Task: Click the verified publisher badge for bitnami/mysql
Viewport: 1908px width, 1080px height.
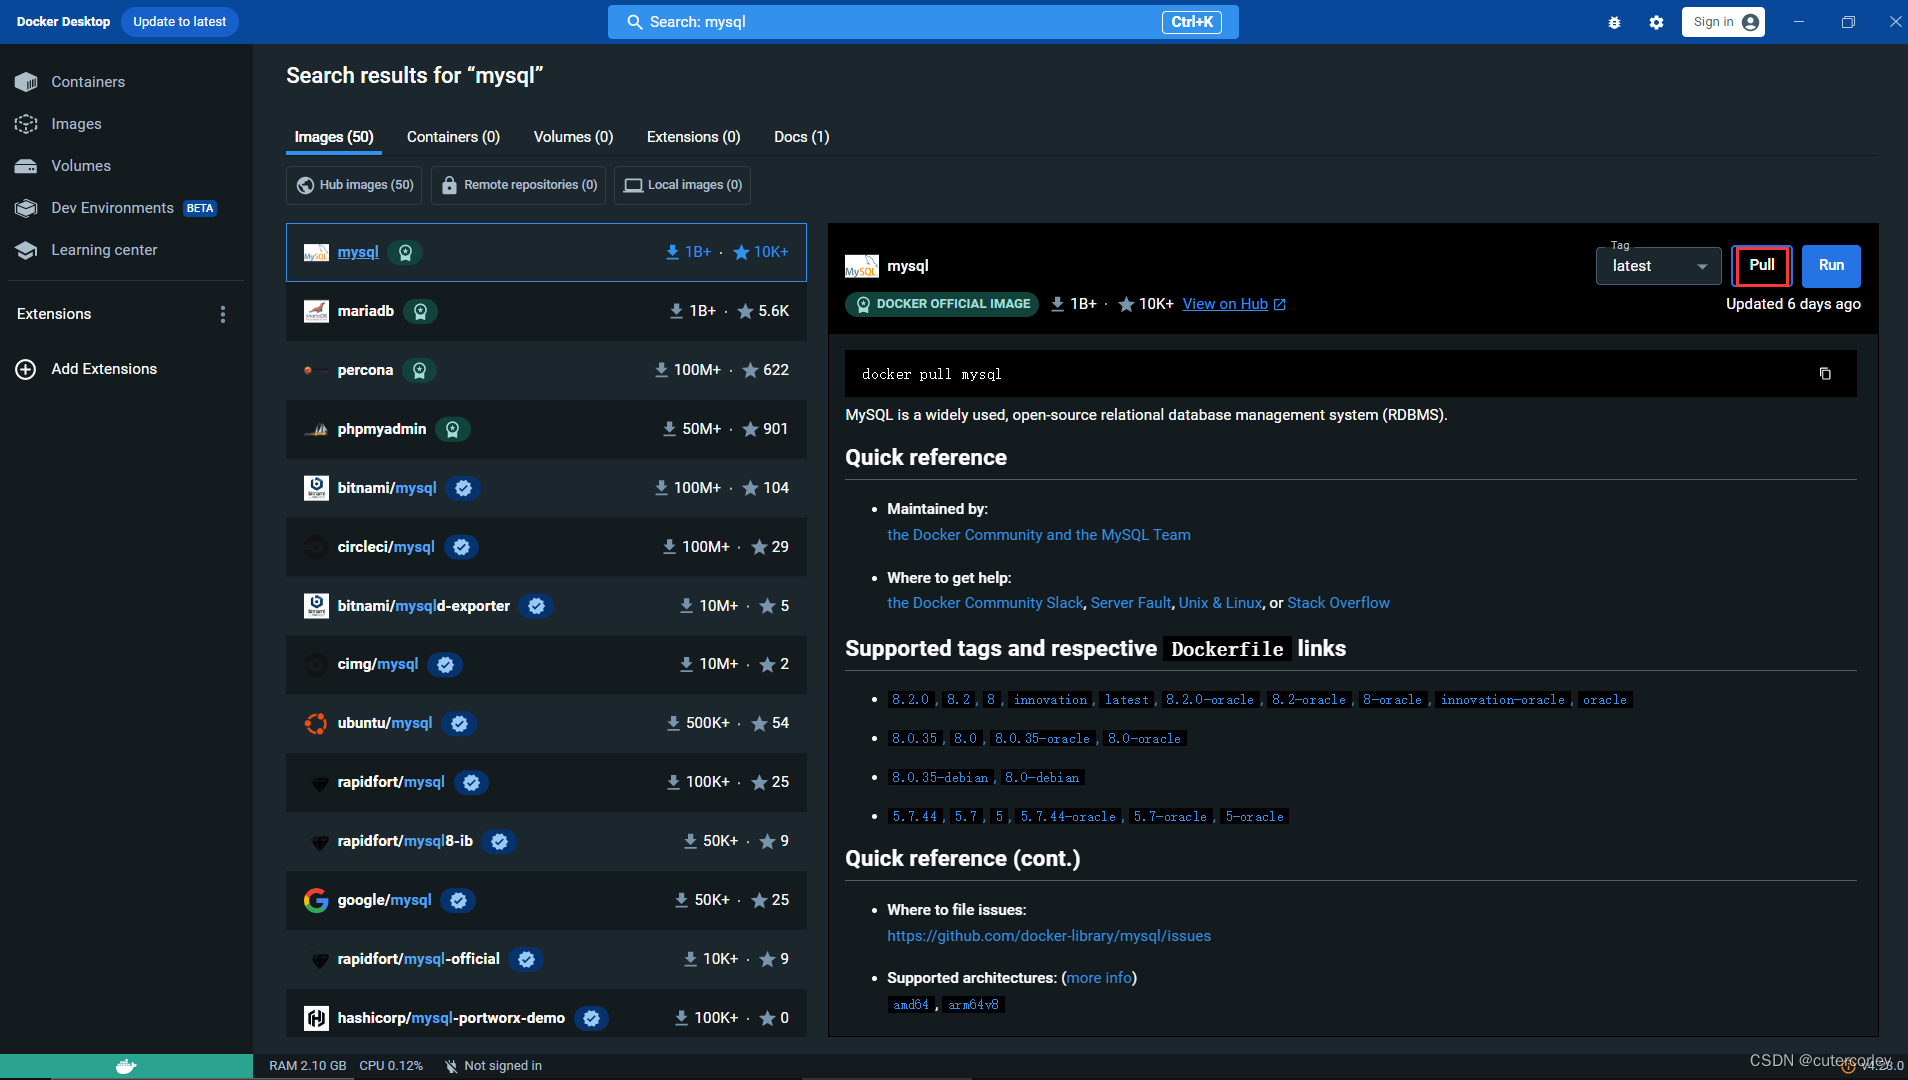Action: click(x=463, y=488)
